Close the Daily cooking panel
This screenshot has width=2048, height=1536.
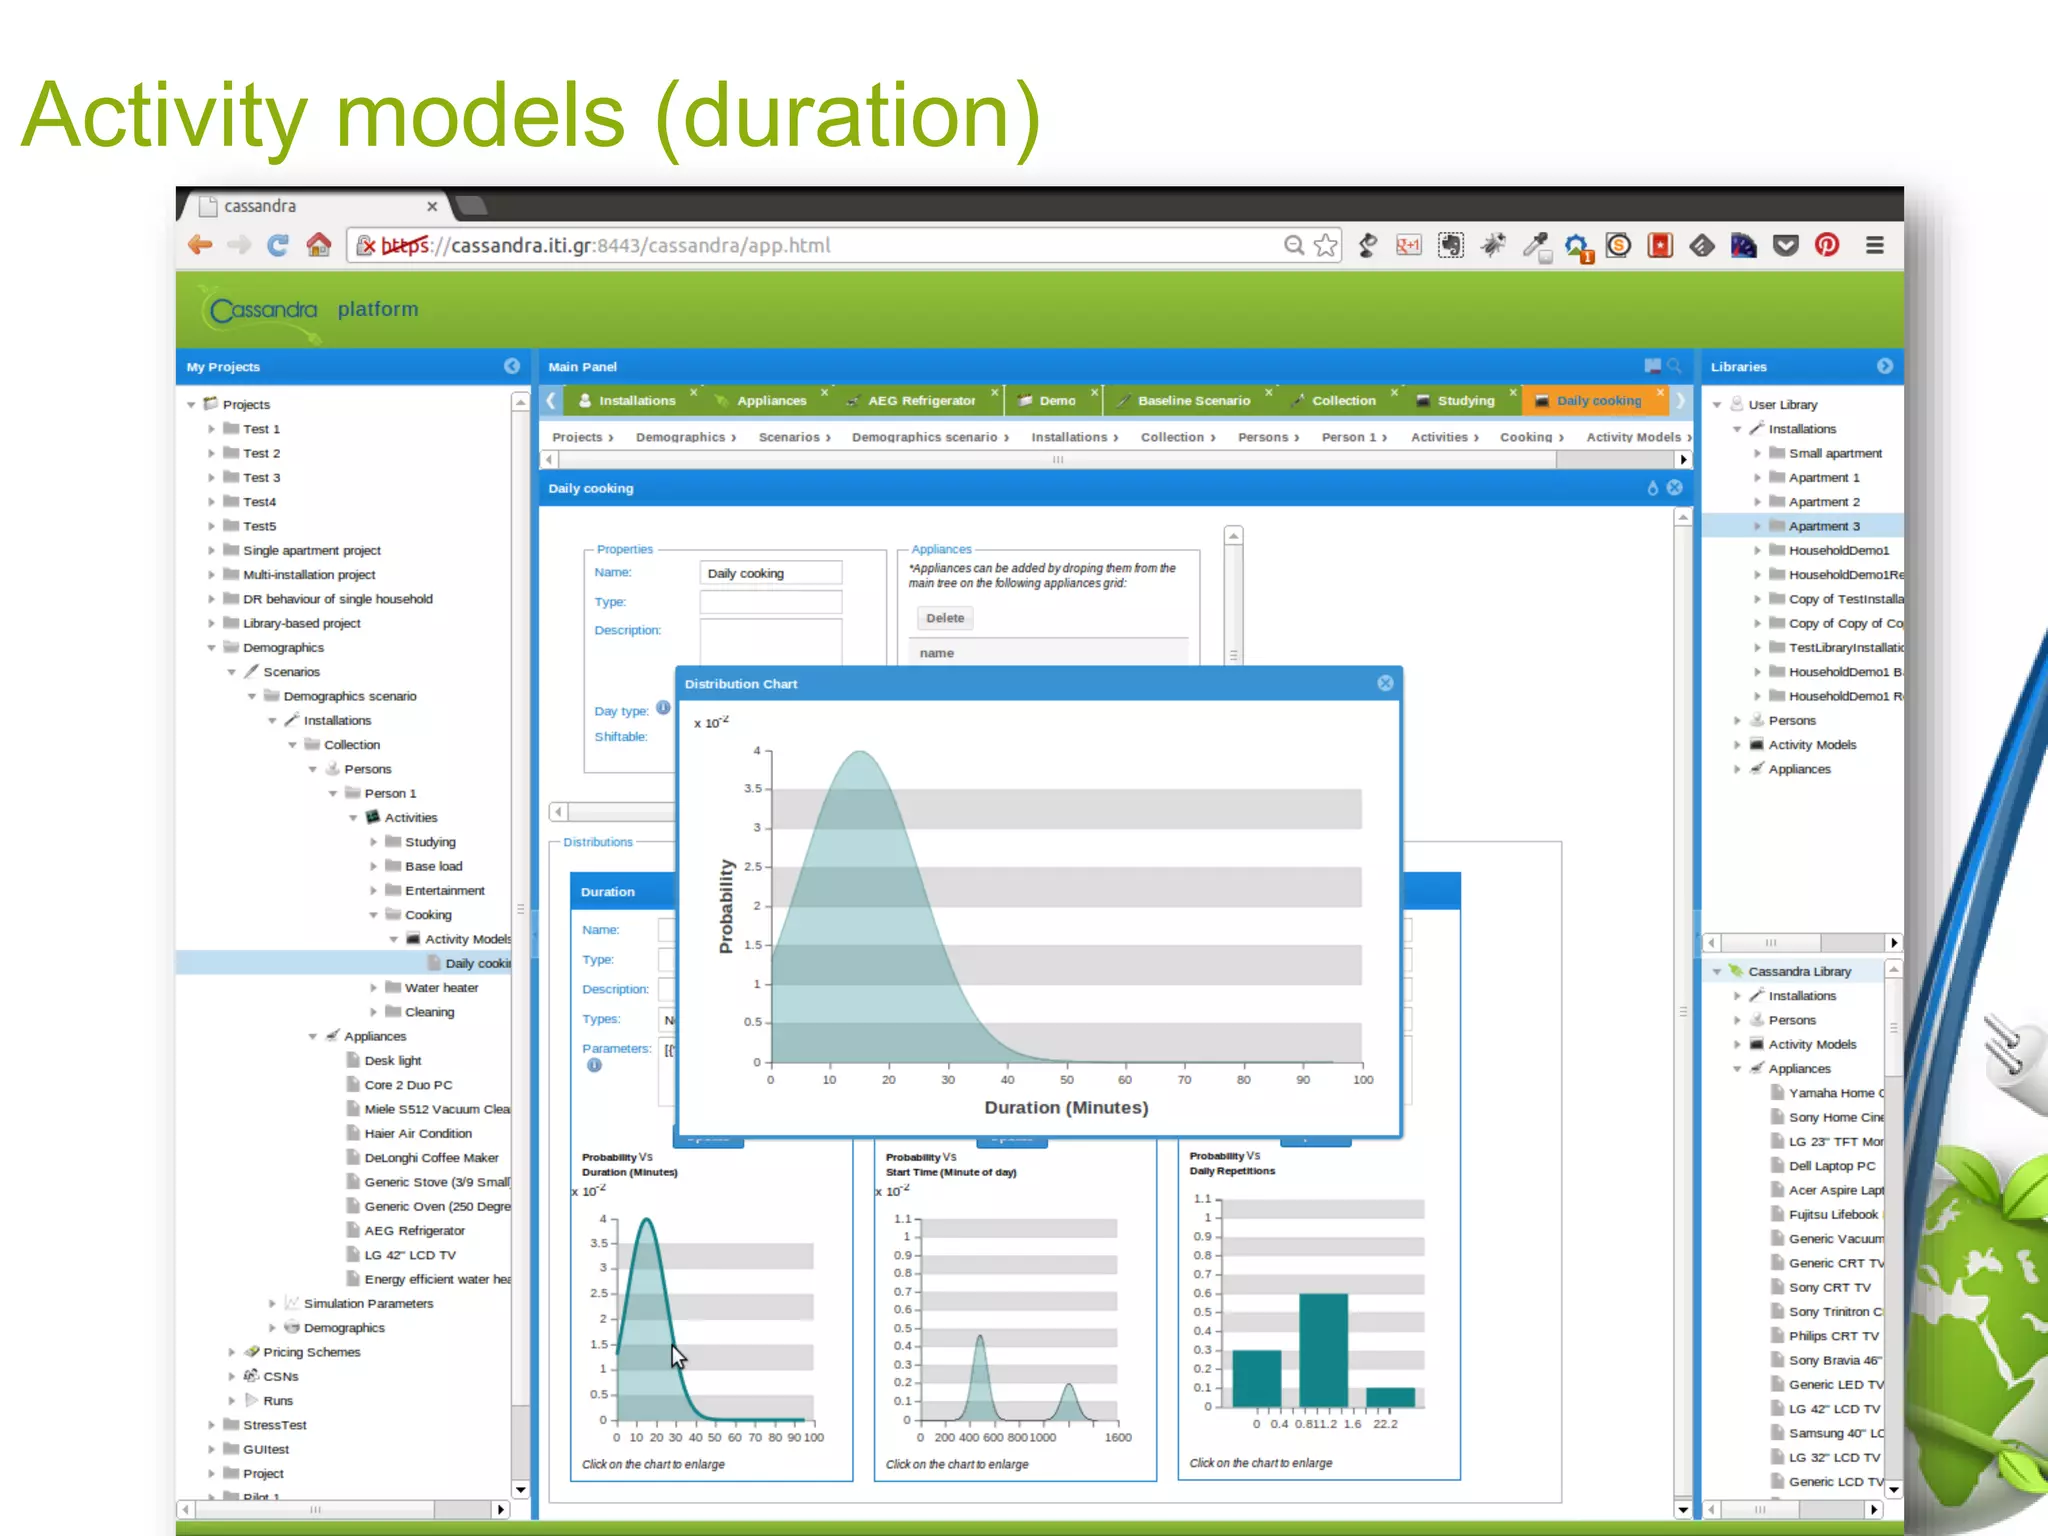click(x=1675, y=488)
